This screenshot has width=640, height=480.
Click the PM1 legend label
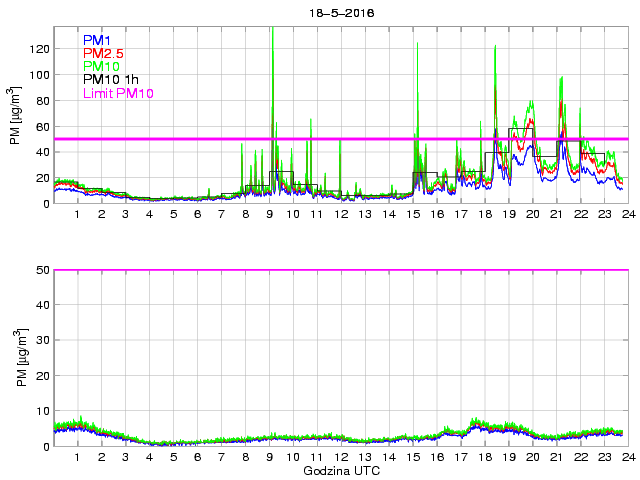pyautogui.click(x=97, y=40)
